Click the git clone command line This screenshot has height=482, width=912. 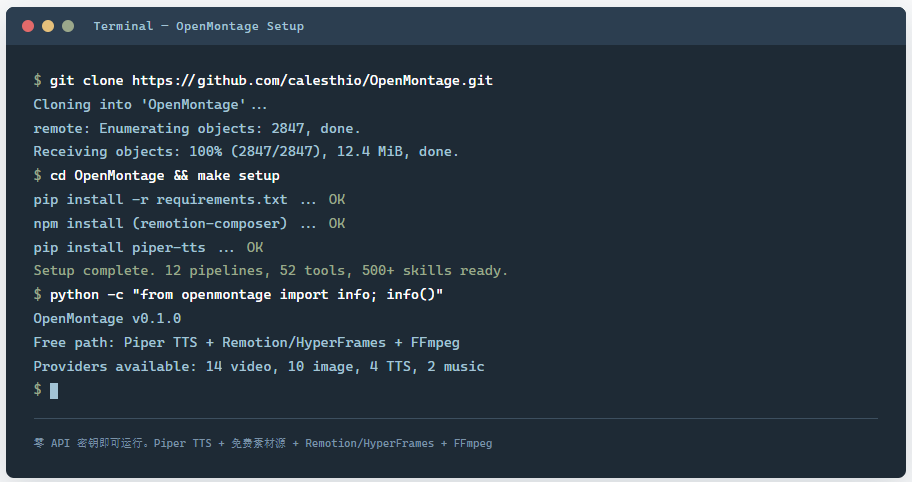[263, 80]
